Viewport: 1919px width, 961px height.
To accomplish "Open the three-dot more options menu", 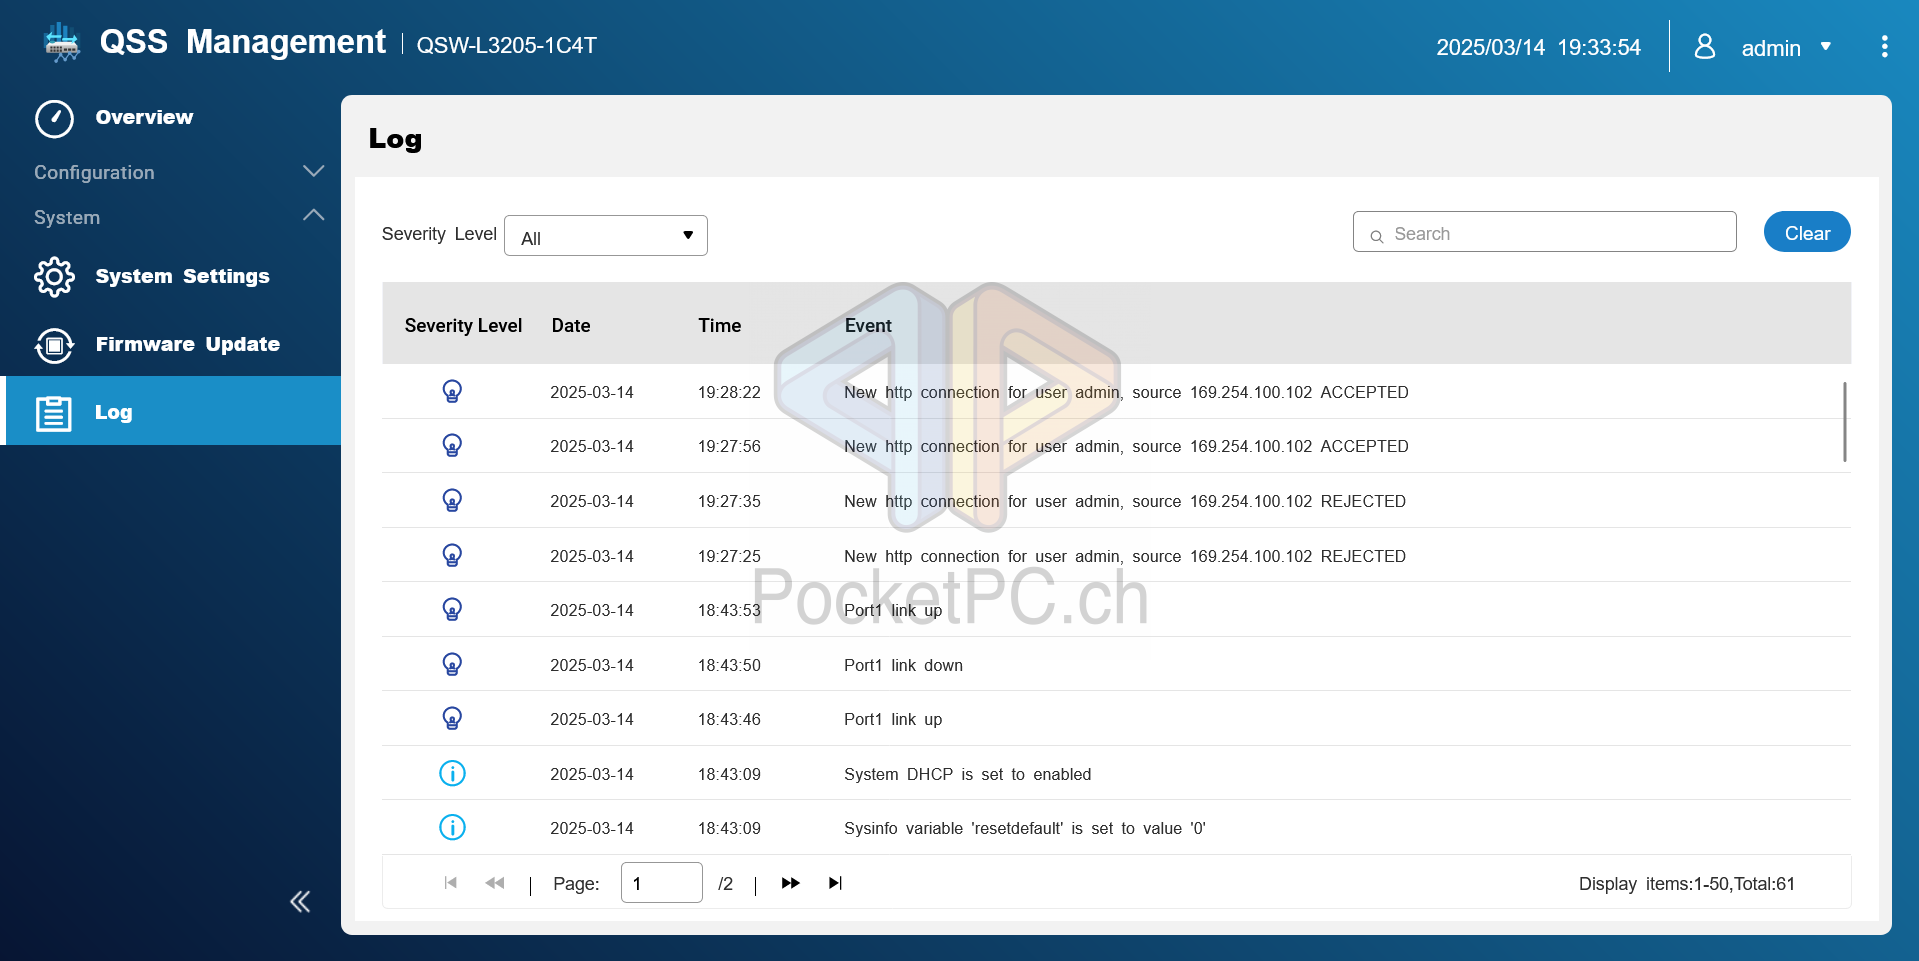I will 1884,47.
